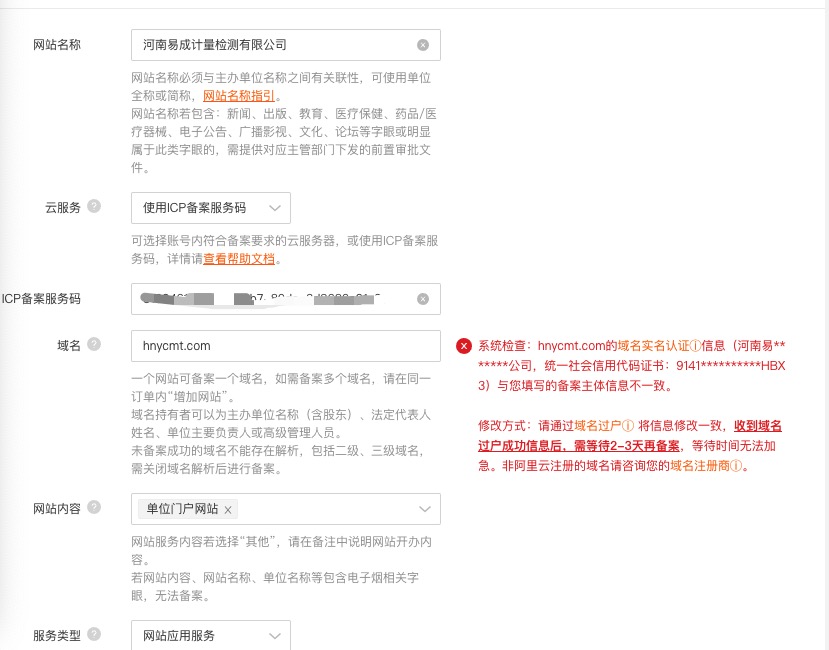Viewport: 829px width, 650px height.
Task: Open the 查看帮助文档 link
Action: click(x=239, y=259)
